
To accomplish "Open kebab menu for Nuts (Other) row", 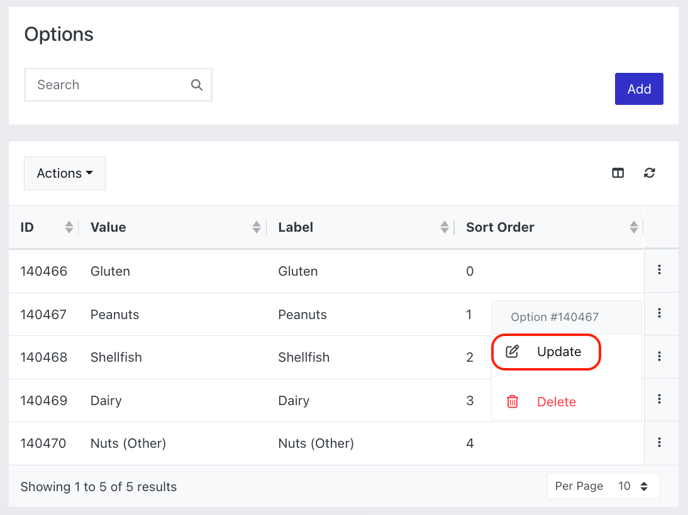I will tap(659, 442).
